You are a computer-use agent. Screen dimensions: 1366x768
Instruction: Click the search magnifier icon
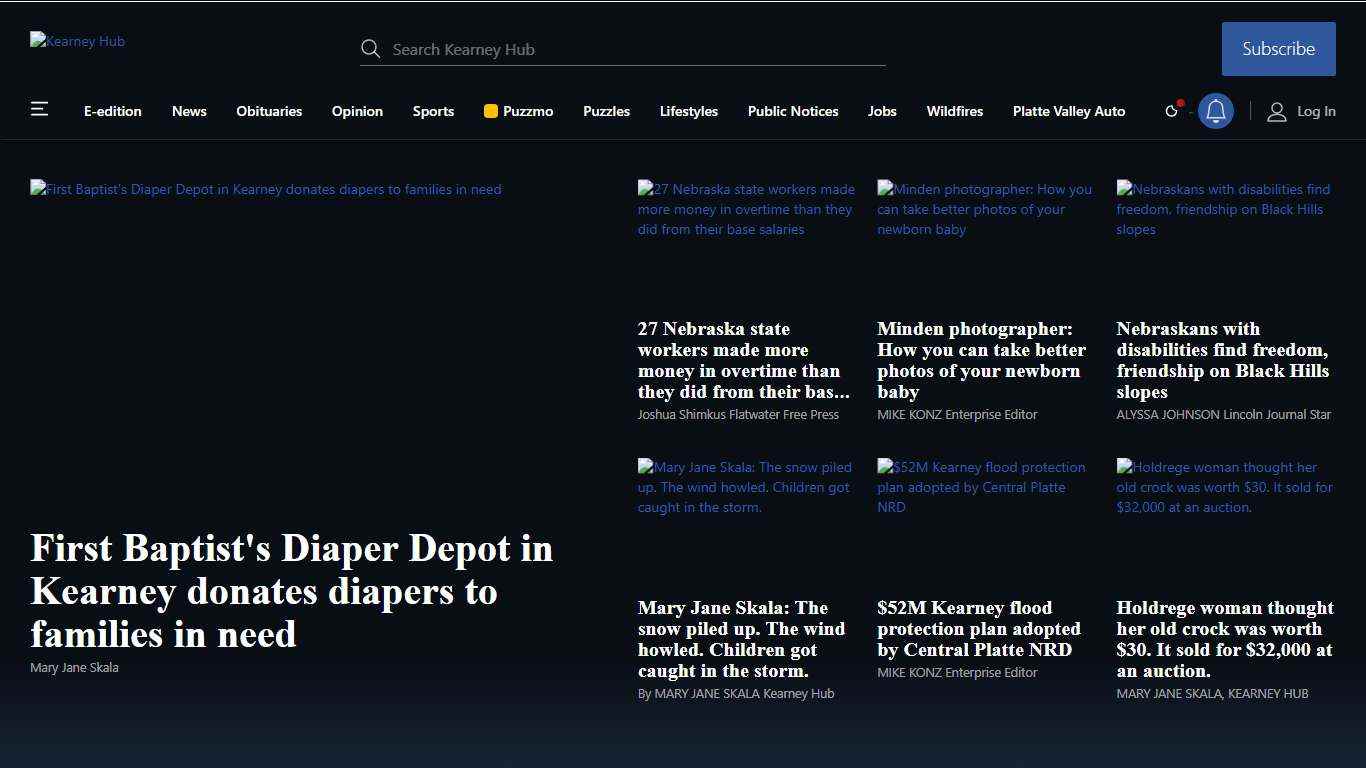[x=370, y=49]
